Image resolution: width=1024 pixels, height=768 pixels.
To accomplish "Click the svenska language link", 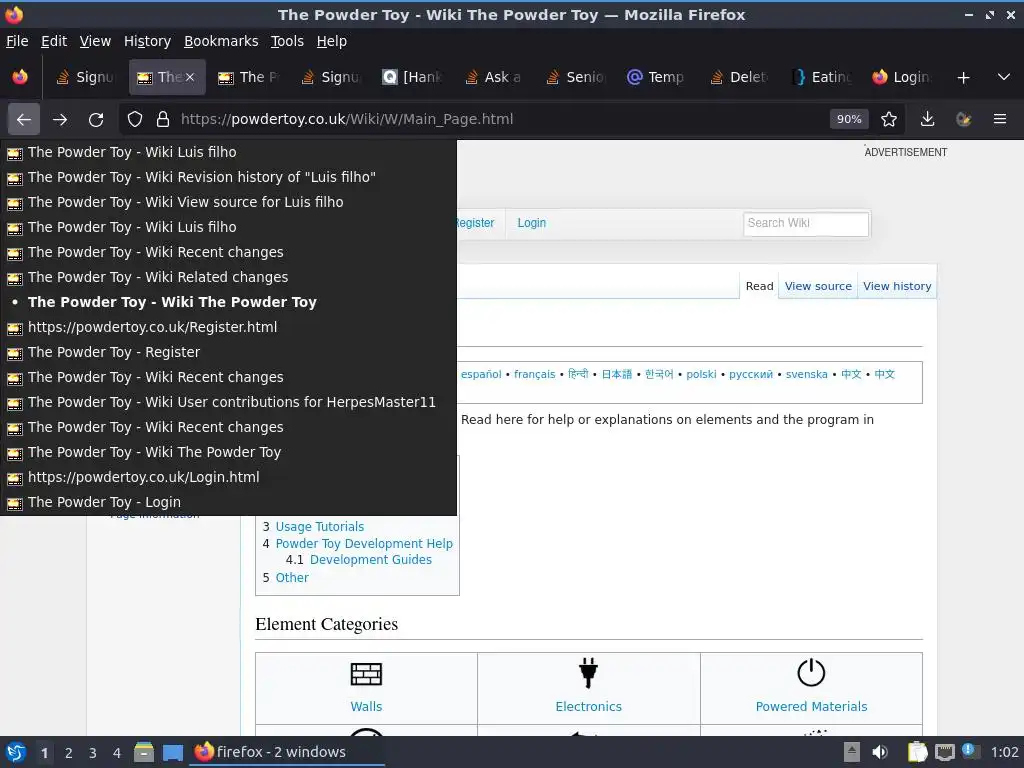I will click(806, 374).
